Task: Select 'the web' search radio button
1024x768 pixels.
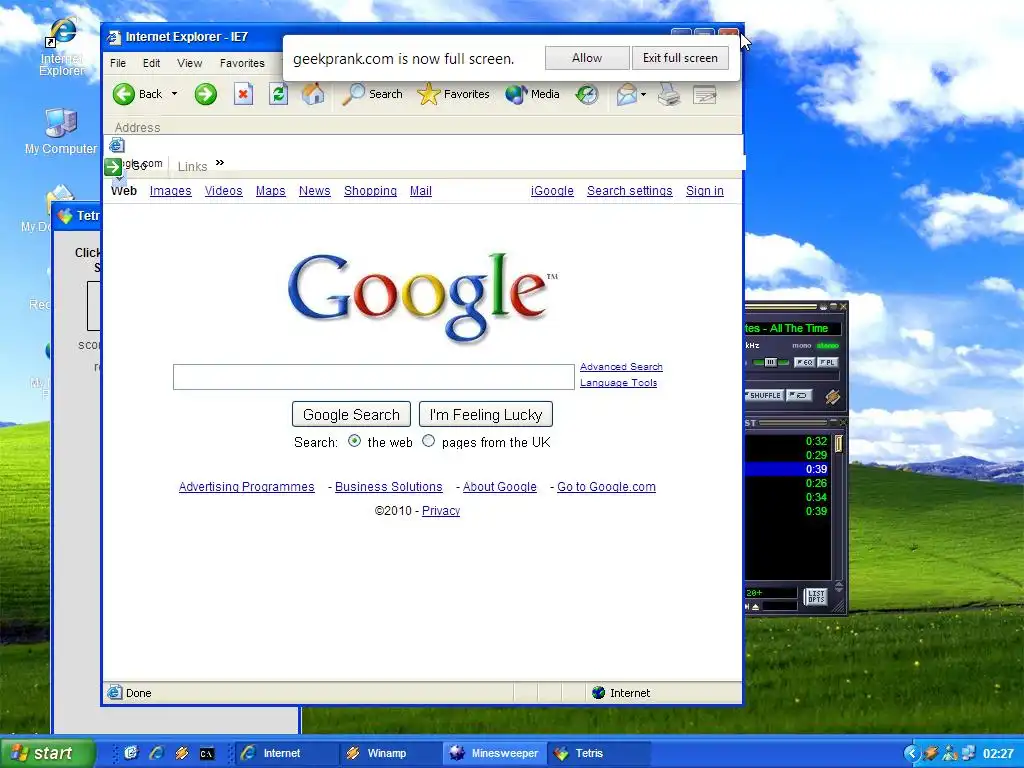Action: (x=355, y=441)
